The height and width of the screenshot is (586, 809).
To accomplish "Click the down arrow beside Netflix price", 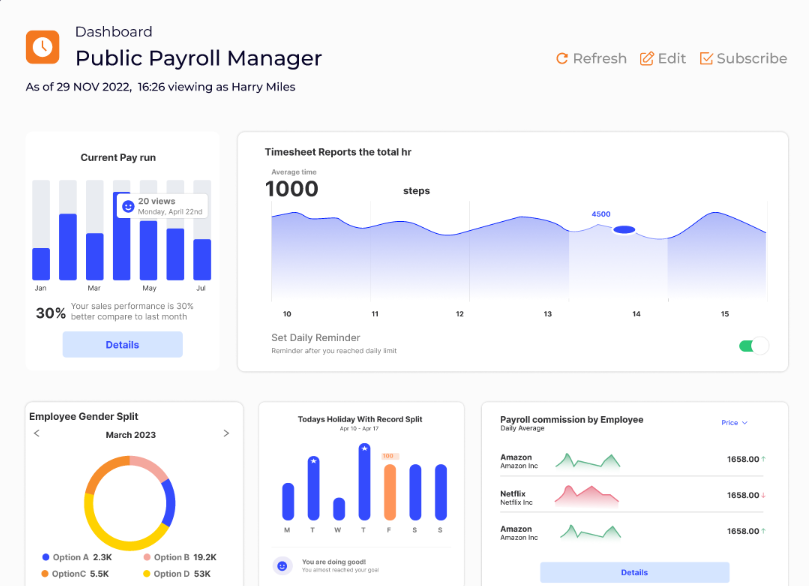I will [x=764, y=495].
